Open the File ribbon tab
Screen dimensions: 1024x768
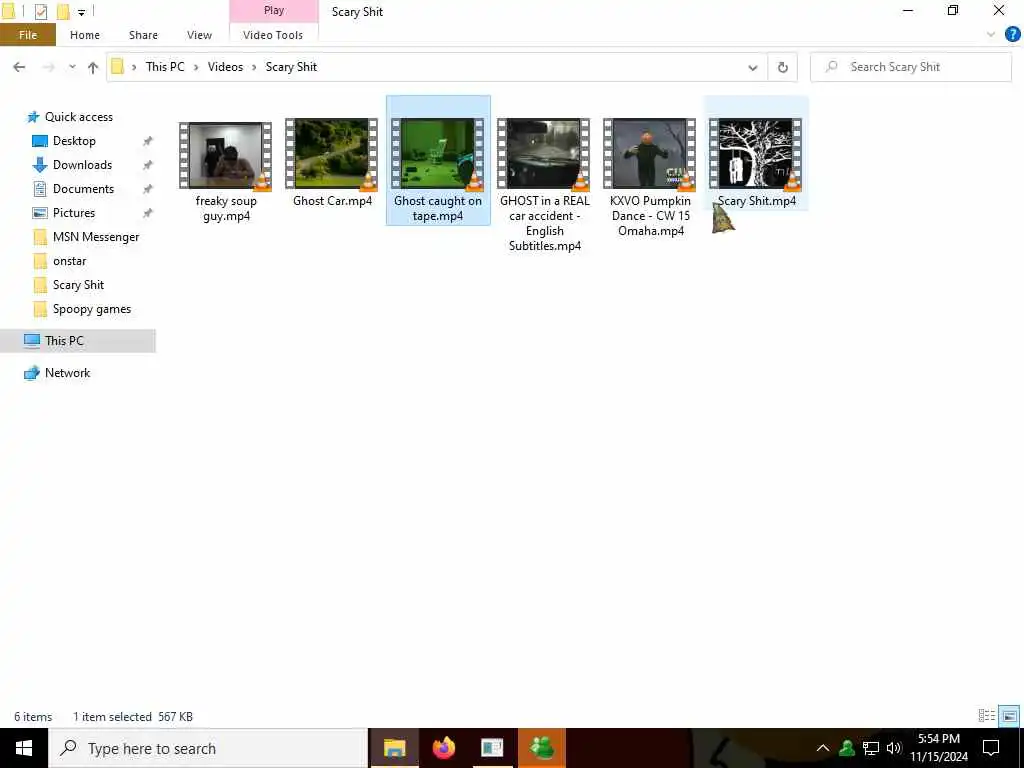pyautogui.click(x=27, y=35)
